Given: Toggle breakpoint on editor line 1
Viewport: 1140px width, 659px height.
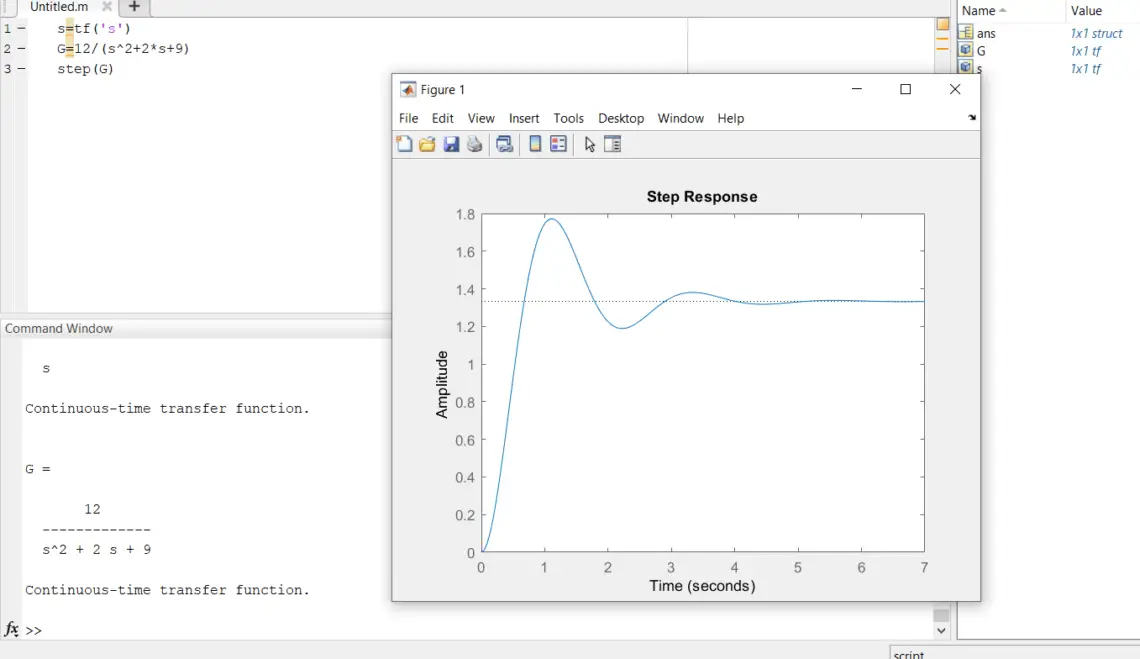Looking at the screenshot, I should tap(21, 29).
